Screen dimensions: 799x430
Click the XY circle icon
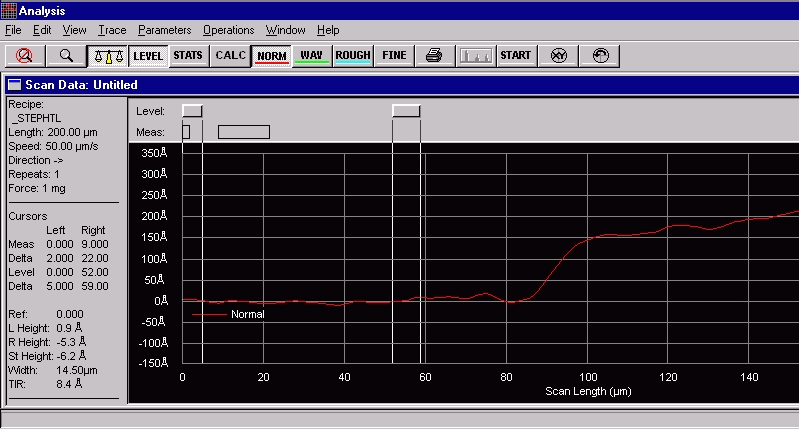tap(559, 55)
